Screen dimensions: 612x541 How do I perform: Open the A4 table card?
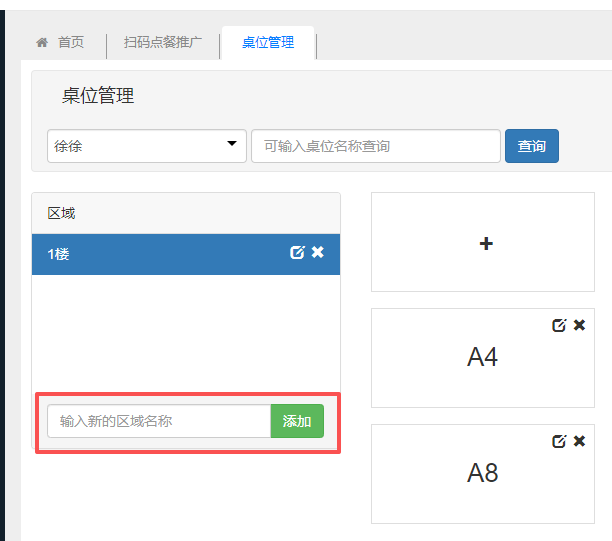pos(482,360)
